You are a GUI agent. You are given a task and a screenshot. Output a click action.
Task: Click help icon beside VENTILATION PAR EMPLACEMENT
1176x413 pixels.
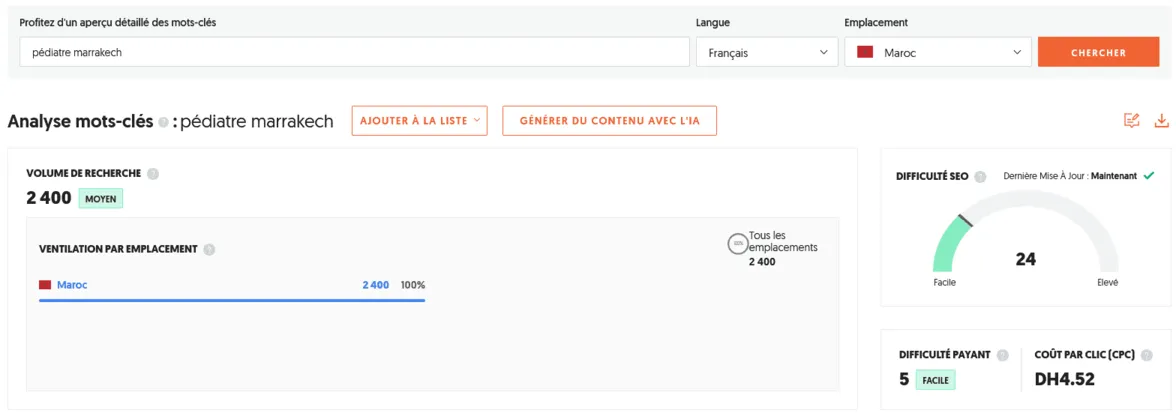(x=209, y=250)
